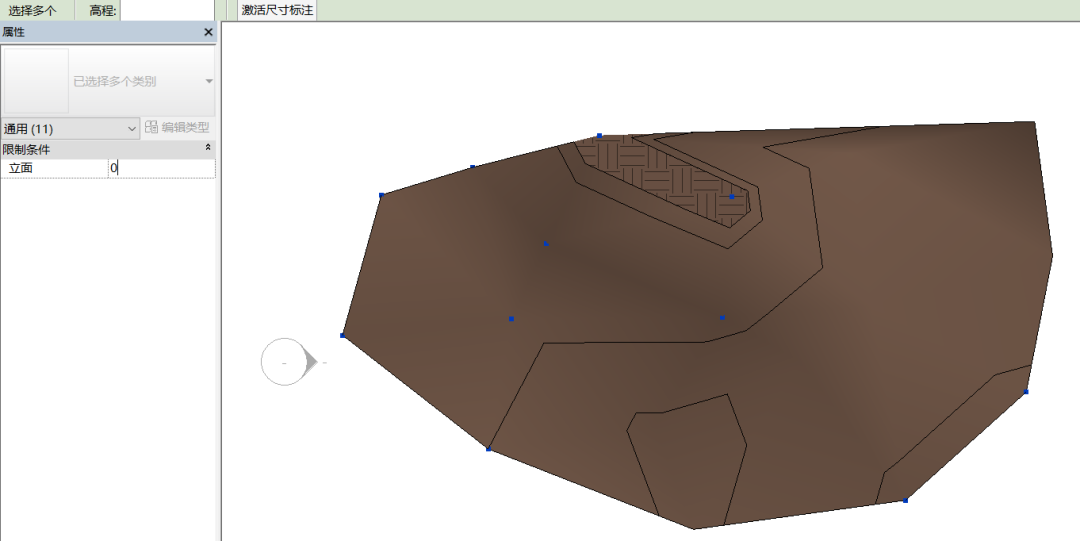Close the 属性 properties panel
This screenshot has width=1080, height=541.
click(208, 32)
